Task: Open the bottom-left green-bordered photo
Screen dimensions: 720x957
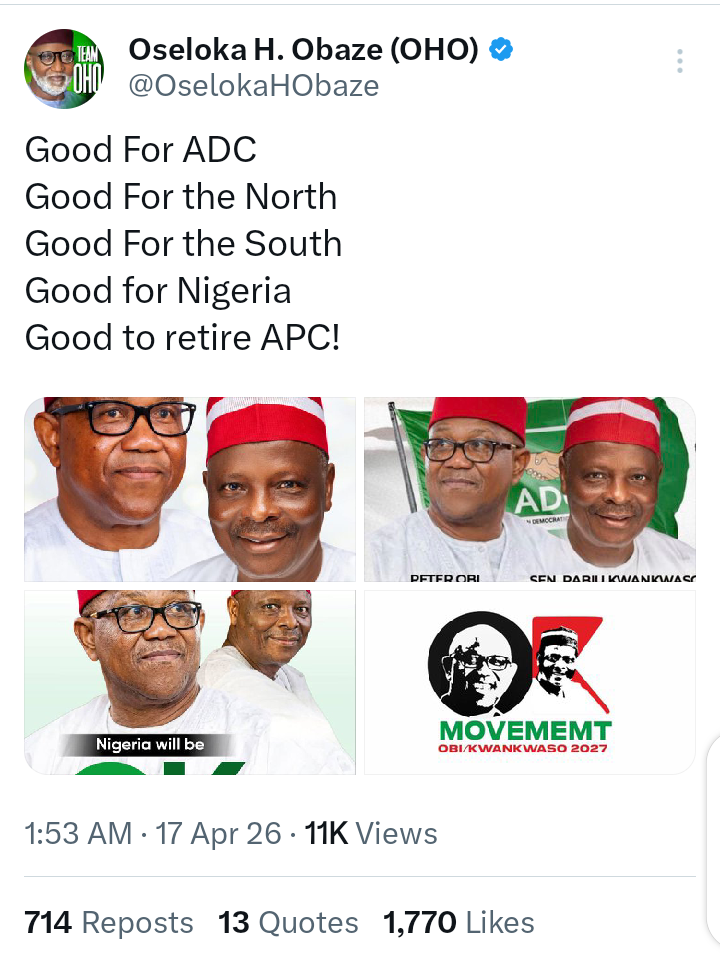Action: [x=190, y=682]
